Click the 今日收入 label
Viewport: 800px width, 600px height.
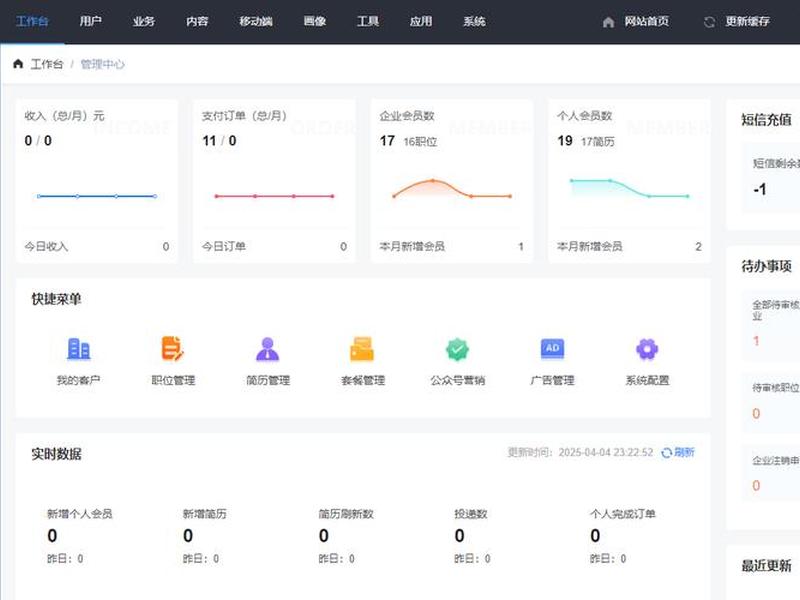point(46,246)
